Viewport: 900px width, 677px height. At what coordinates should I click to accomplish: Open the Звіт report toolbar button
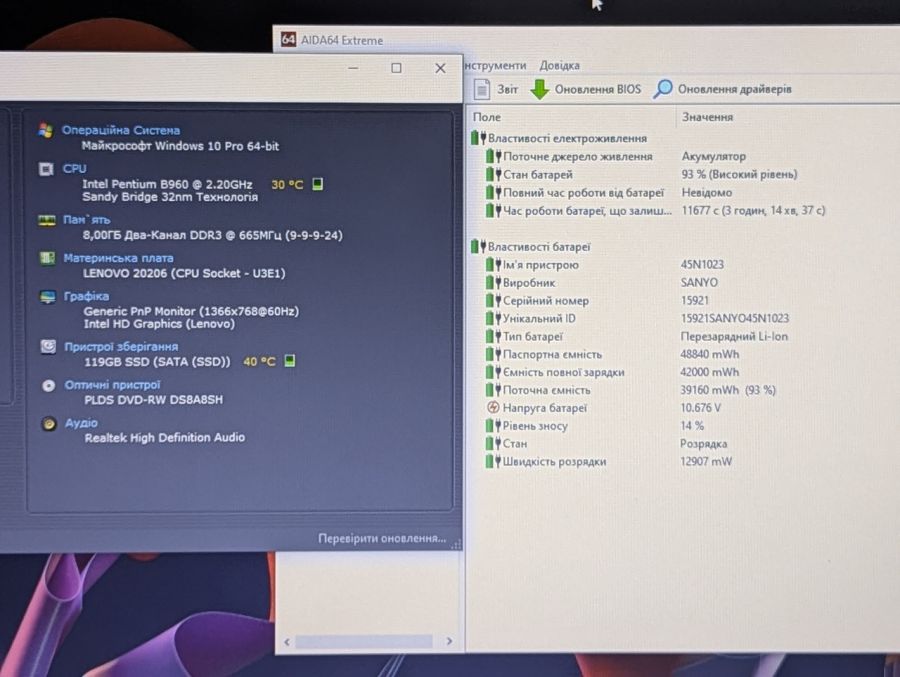coord(496,89)
